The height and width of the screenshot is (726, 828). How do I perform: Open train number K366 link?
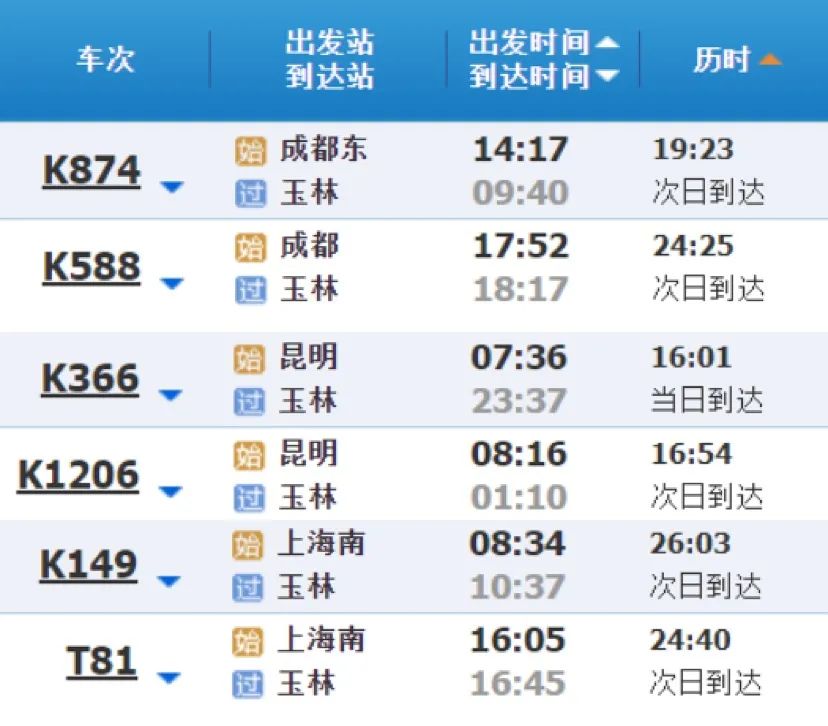pyautogui.click(x=90, y=378)
